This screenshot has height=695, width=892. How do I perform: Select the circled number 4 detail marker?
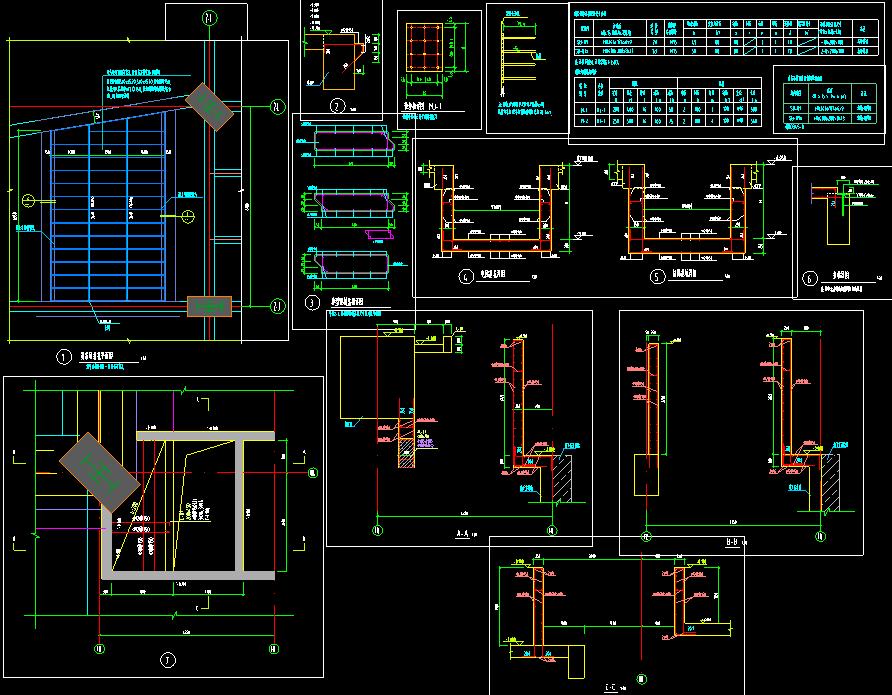(x=466, y=278)
